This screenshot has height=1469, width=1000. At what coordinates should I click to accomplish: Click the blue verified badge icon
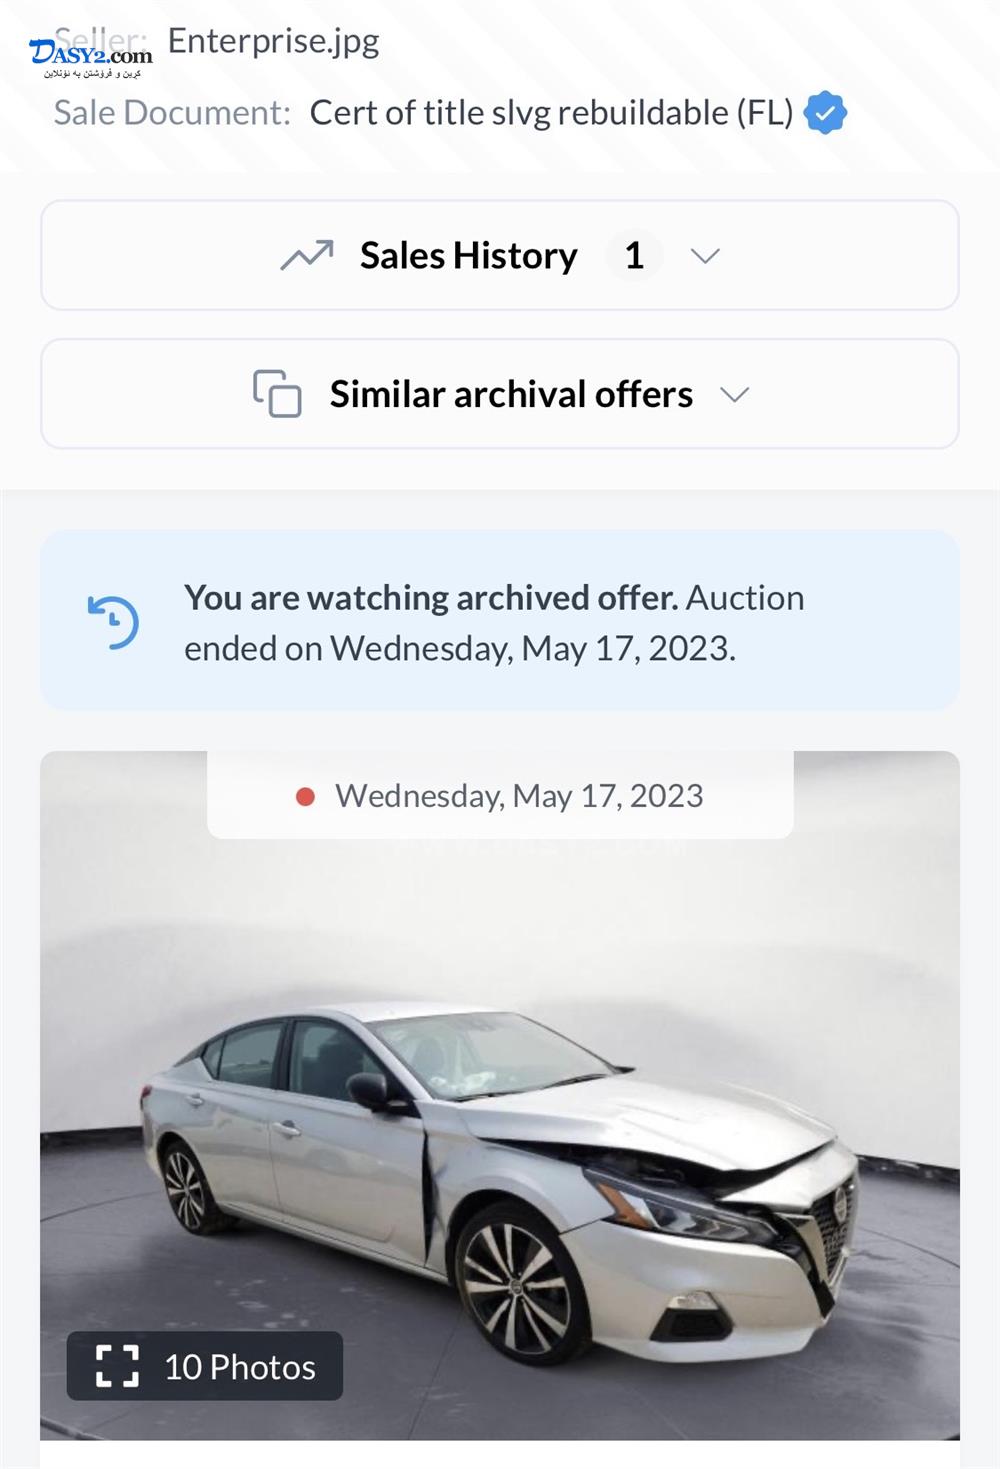click(825, 113)
